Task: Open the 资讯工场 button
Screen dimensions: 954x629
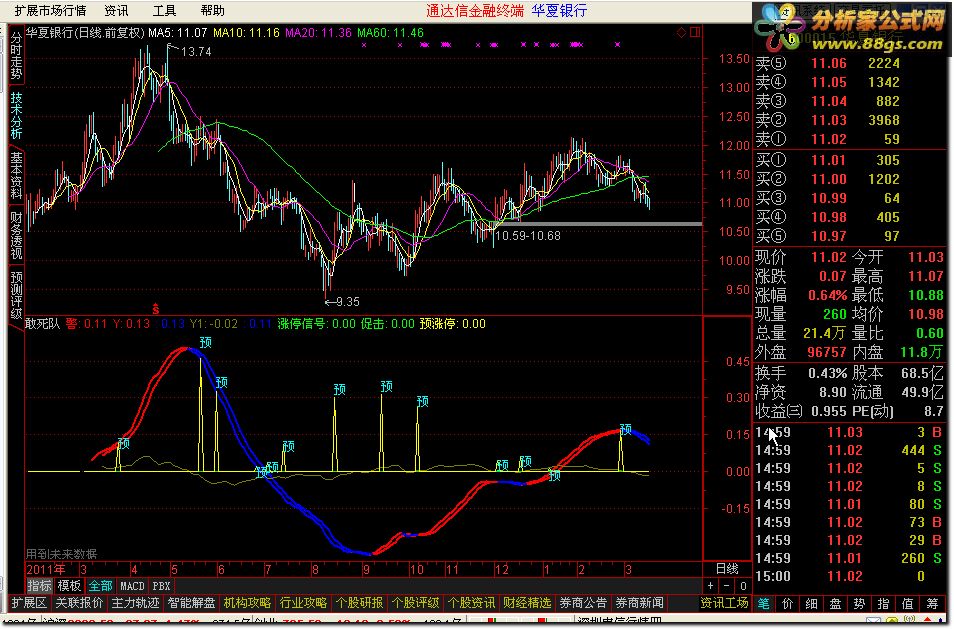Action: point(723,603)
